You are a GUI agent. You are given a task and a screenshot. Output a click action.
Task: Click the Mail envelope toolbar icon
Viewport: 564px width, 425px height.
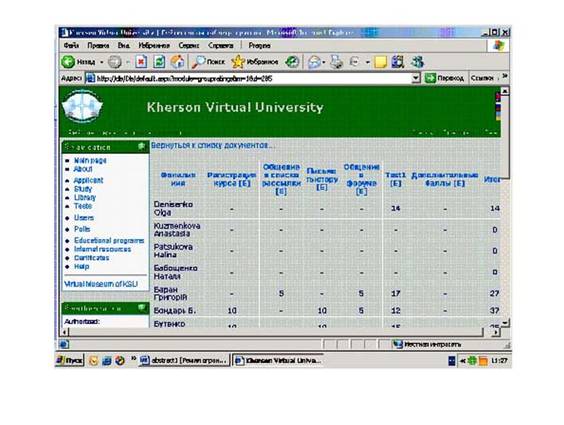pyautogui.click(x=314, y=62)
